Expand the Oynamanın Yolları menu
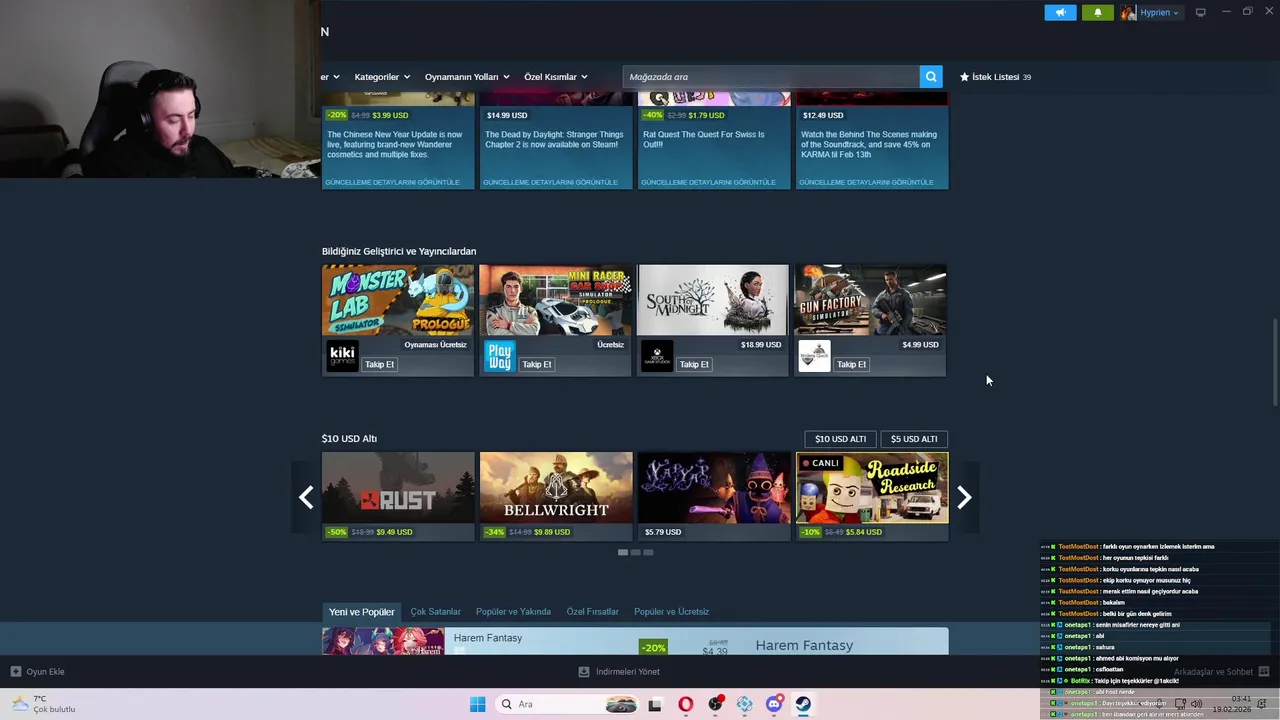 coord(467,77)
